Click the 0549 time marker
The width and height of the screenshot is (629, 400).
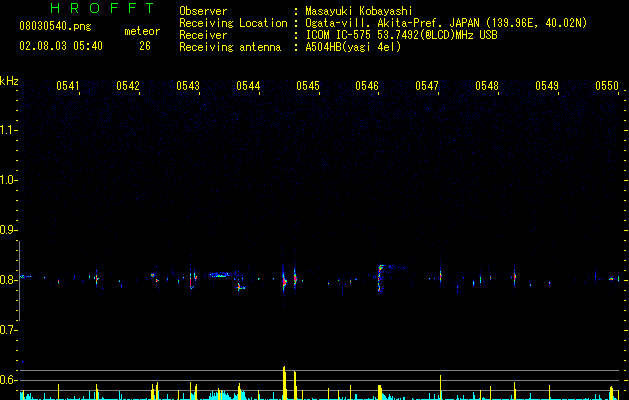pyautogui.click(x=547, y=86)
